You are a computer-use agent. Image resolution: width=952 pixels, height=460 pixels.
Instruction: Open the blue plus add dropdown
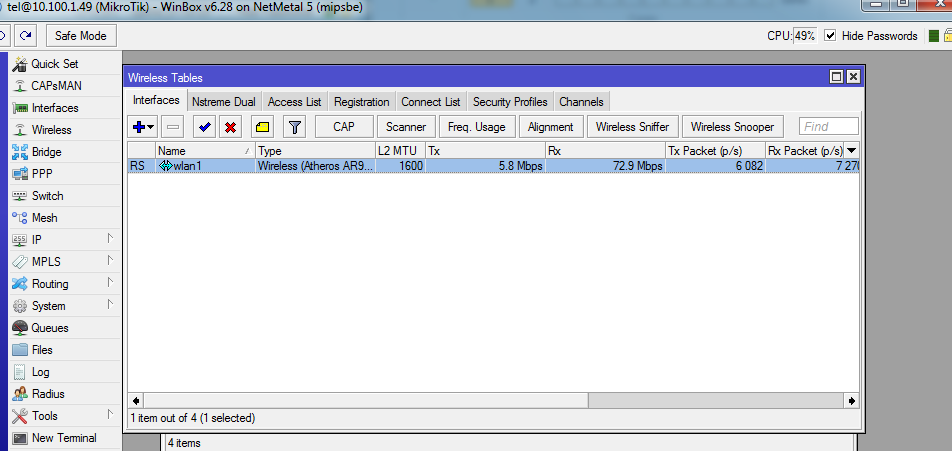(143, 127)
